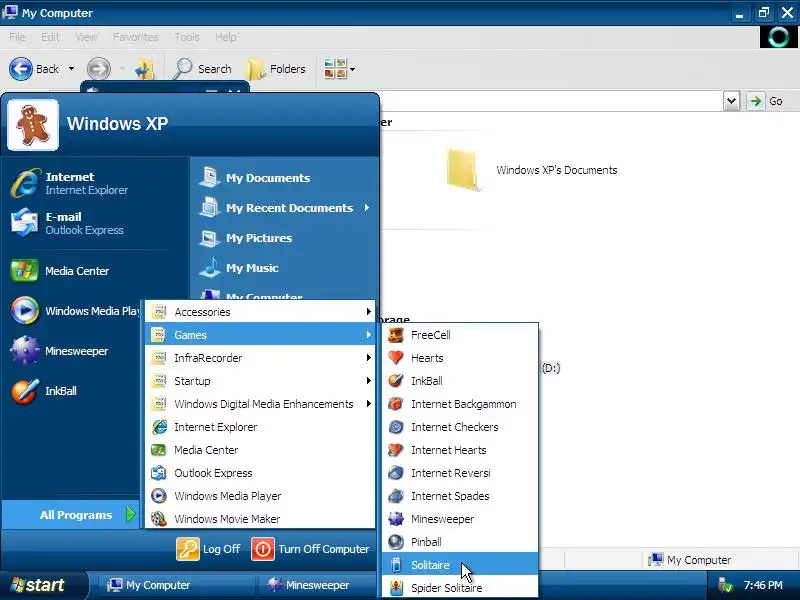
Task: Launch Spider Solitaire
Action: coord(460,588)
